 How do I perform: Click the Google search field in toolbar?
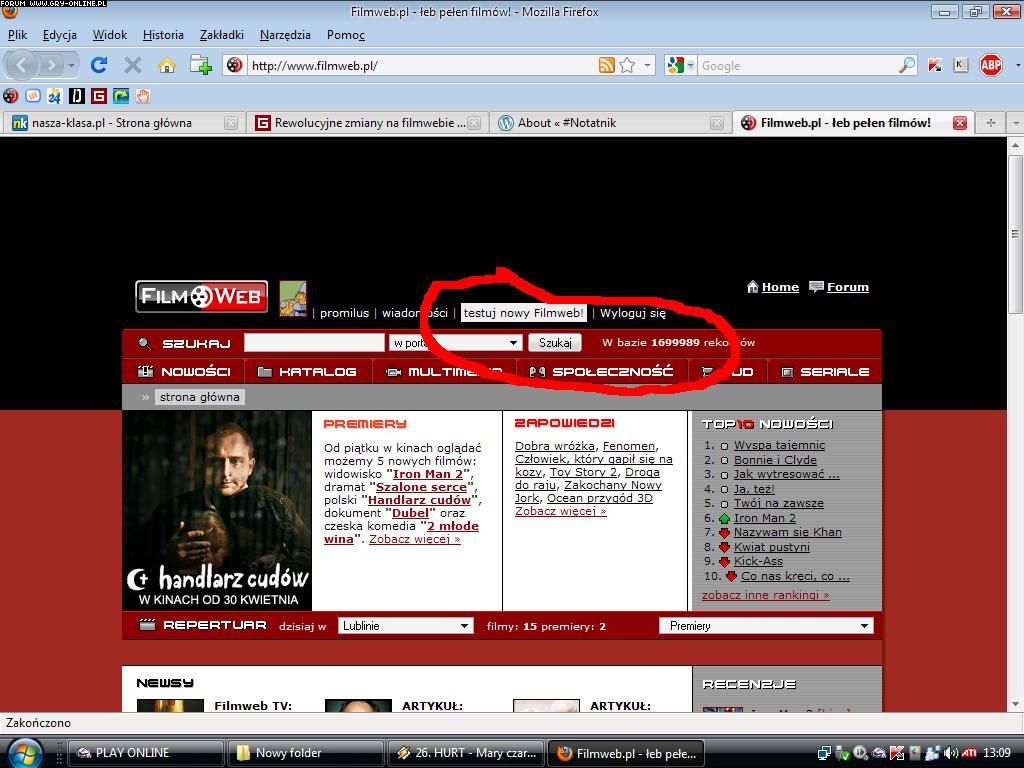(x=798, y=65)
